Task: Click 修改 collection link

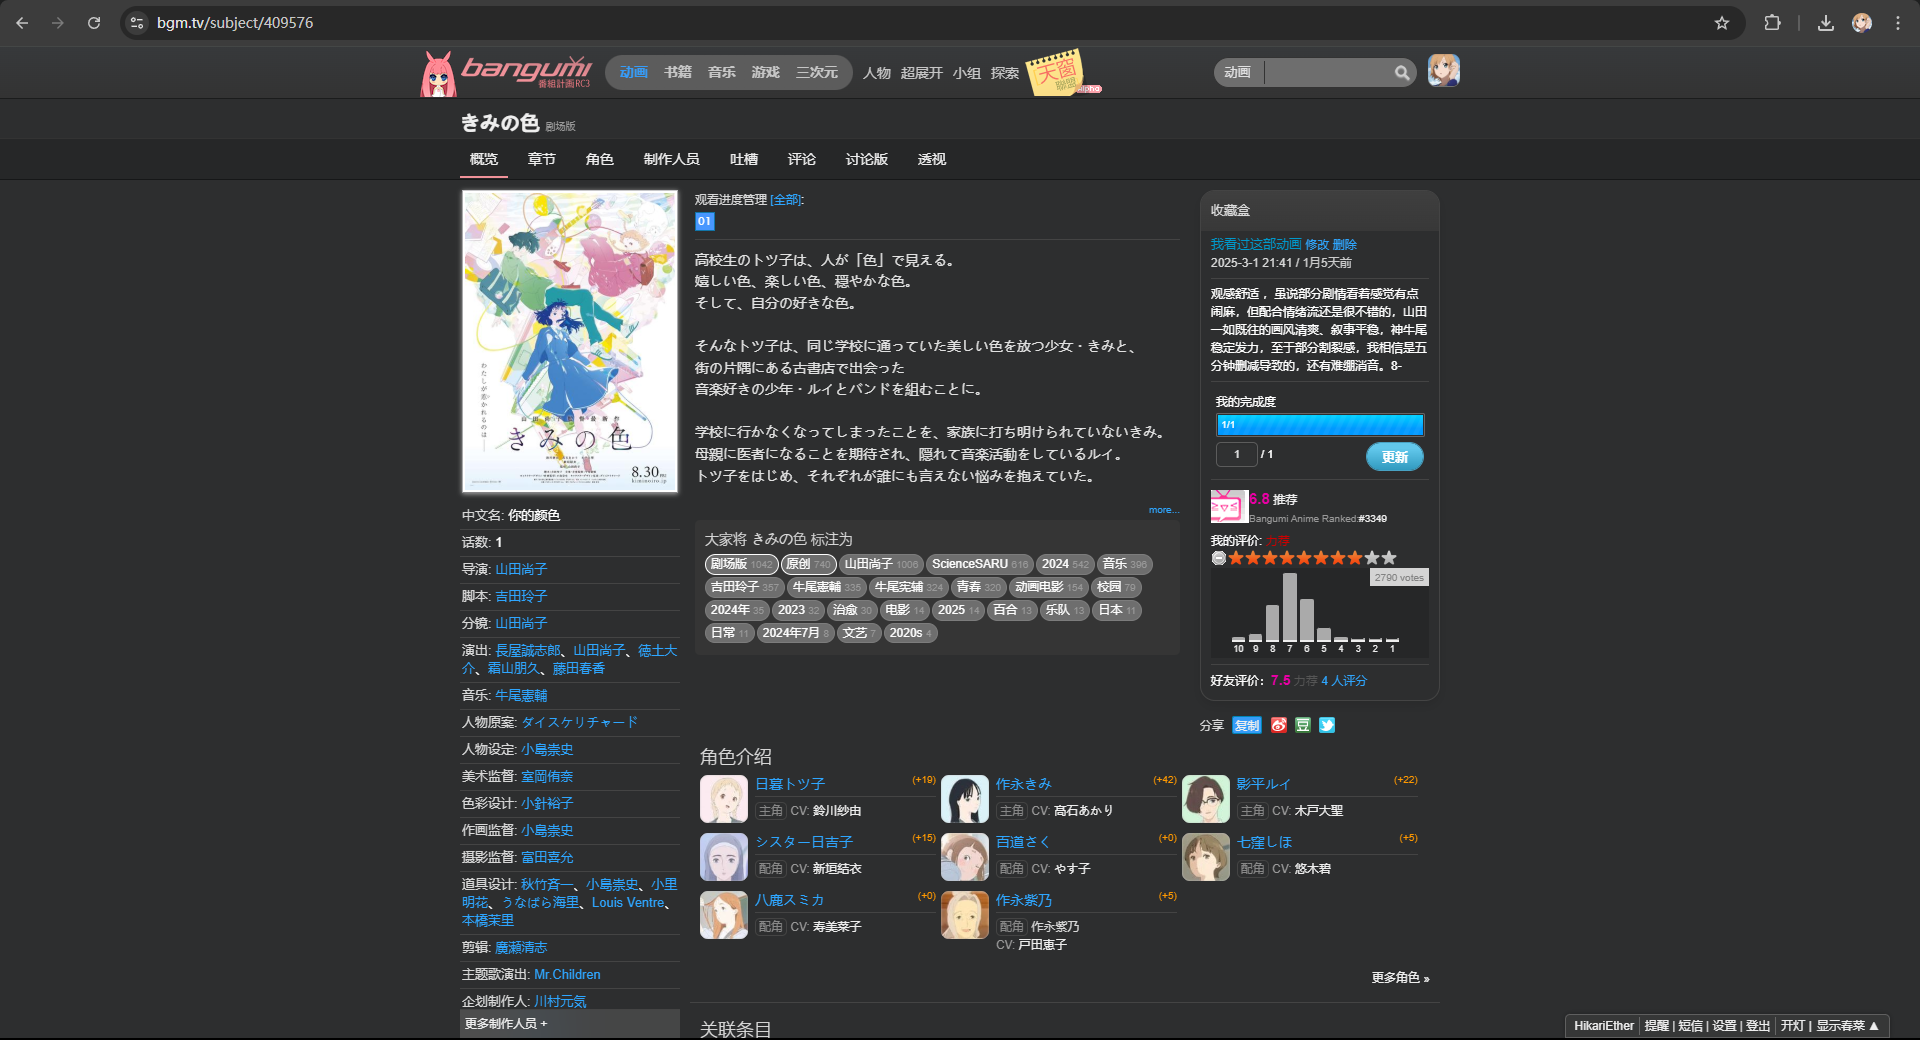Action: [x=1317, y=244]
